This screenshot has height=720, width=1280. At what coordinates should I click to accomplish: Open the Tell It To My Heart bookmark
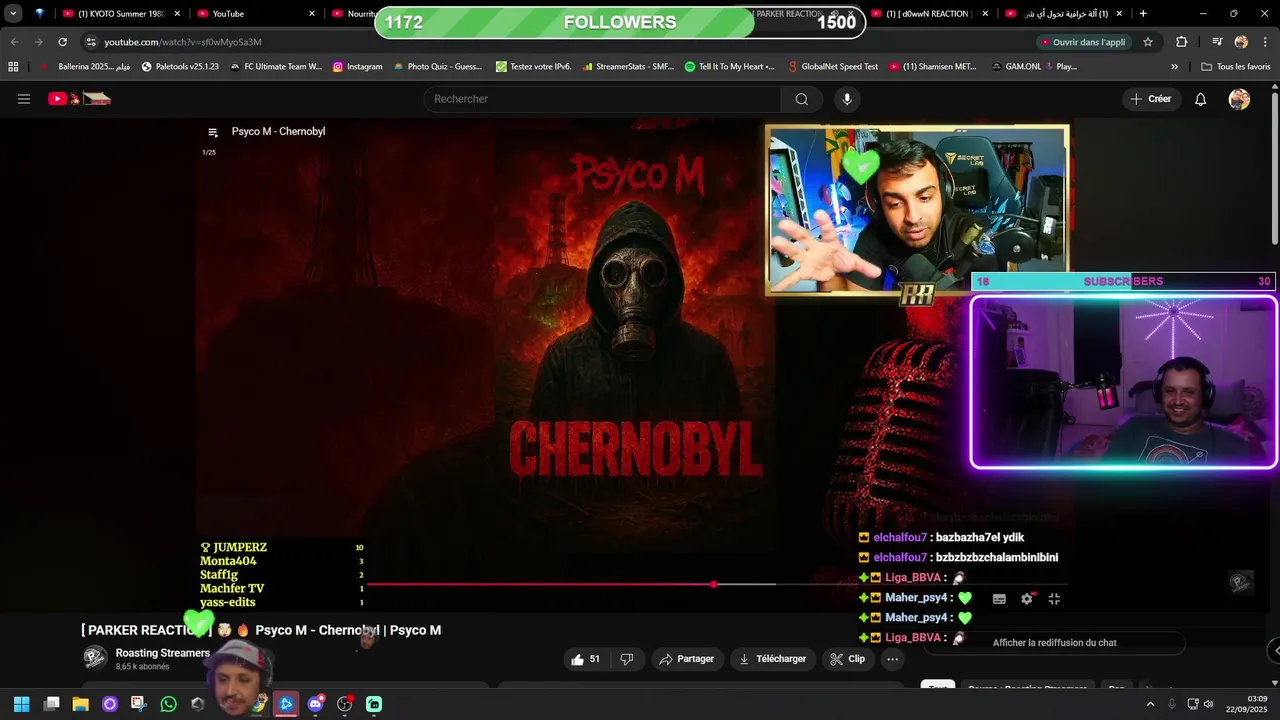pyautogui.click(x=729, y=67)
